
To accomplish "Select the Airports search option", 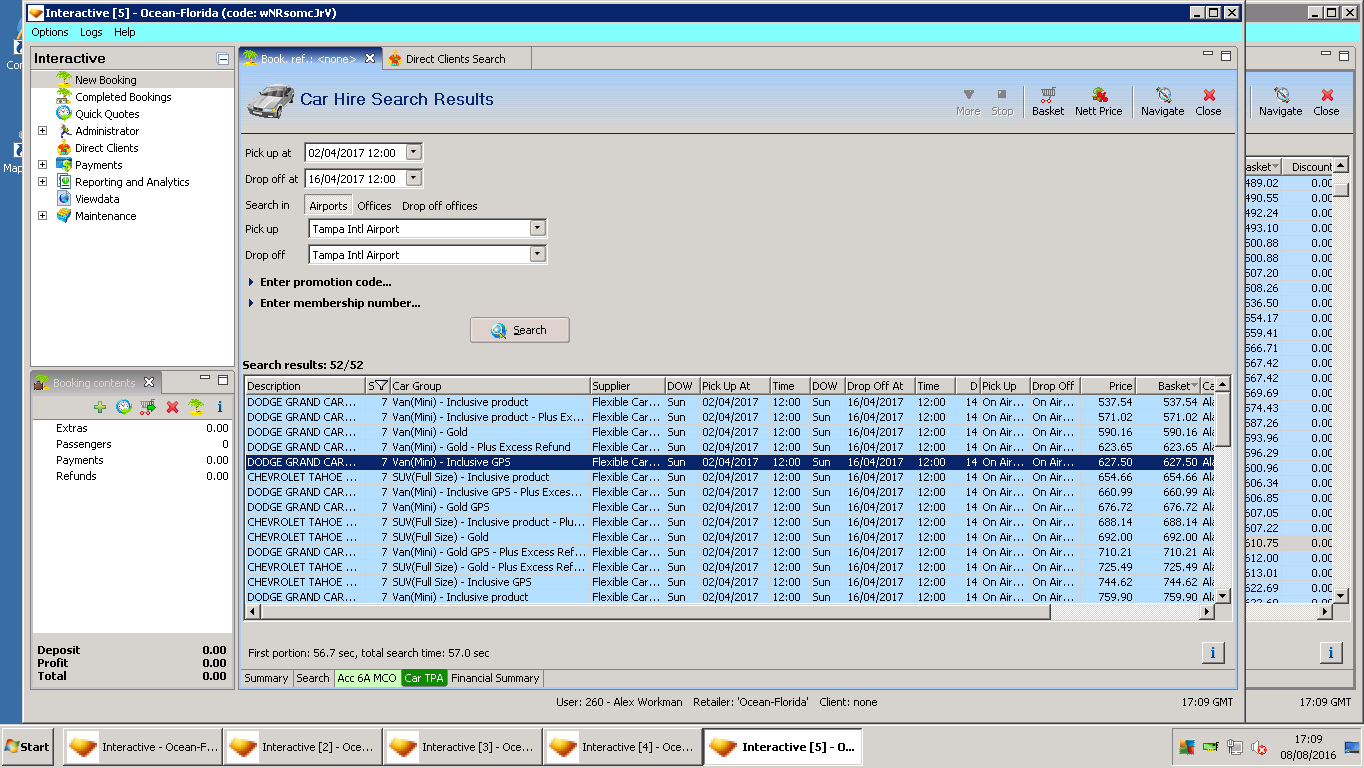I will (x=328, y=206).
